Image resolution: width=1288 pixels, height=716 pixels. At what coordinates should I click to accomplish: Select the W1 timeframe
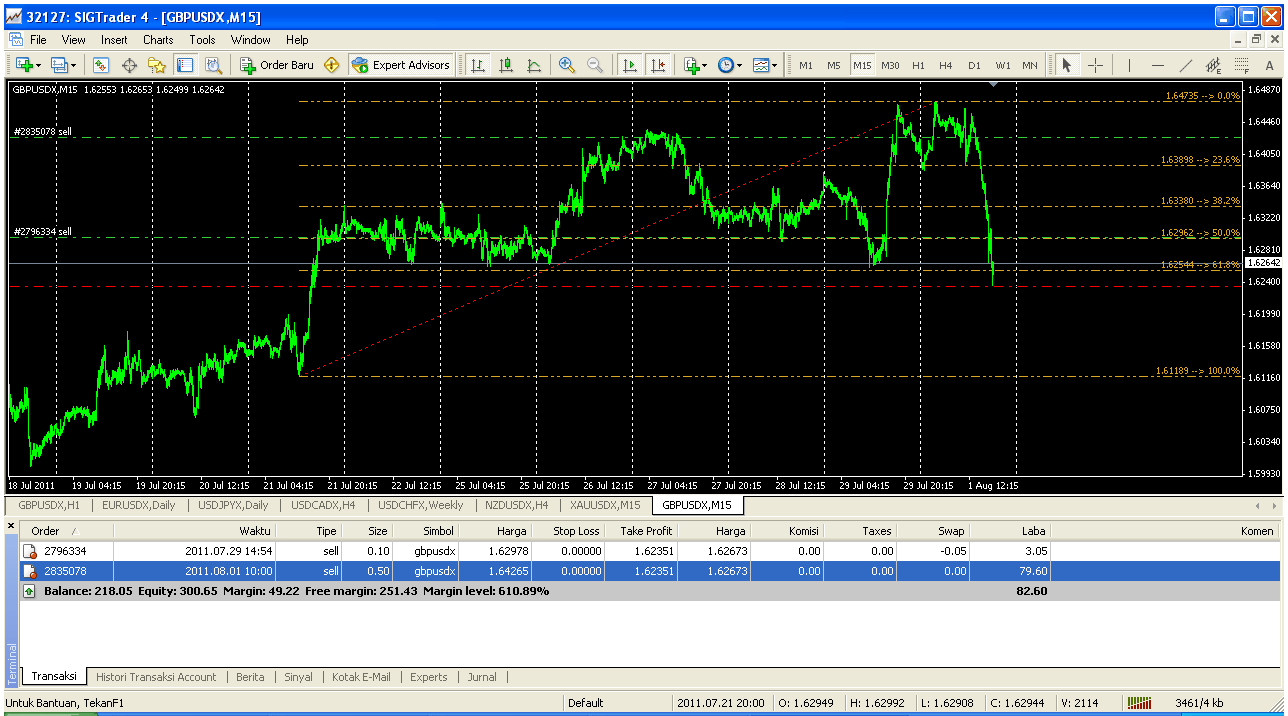1002,65
